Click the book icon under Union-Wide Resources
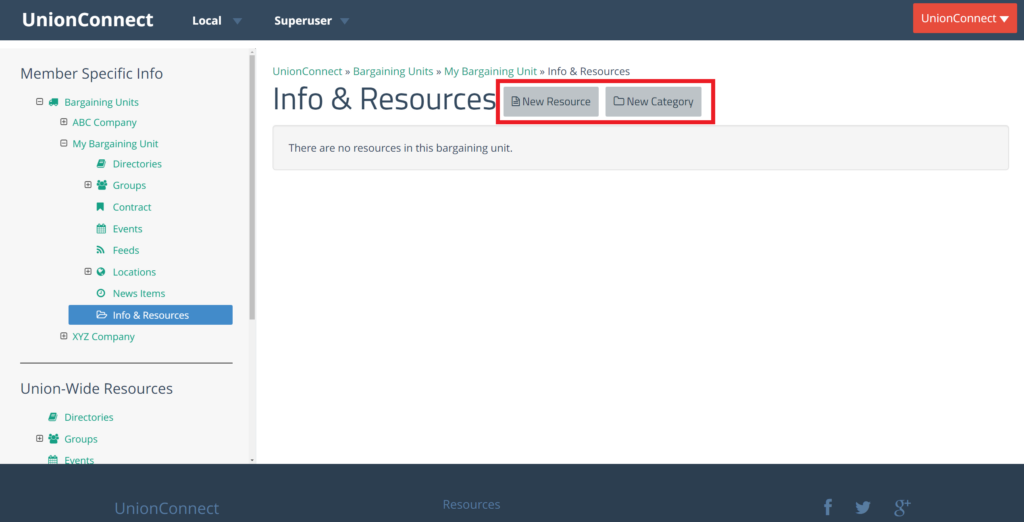The height and width of the screenshot is (522, 1024). point(53,417)
